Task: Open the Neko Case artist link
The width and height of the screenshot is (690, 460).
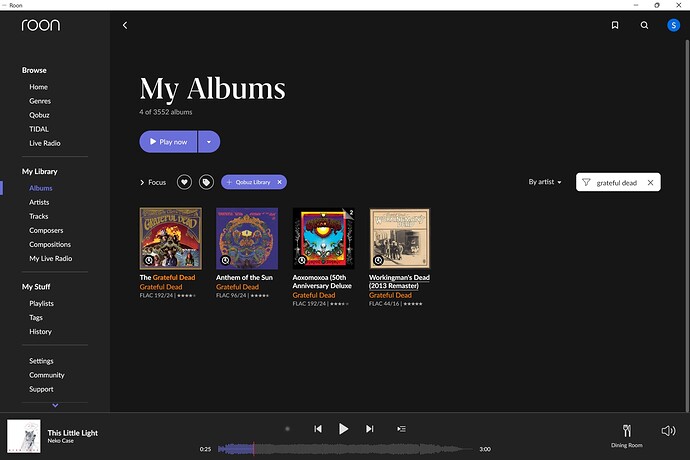Action: 61,441
